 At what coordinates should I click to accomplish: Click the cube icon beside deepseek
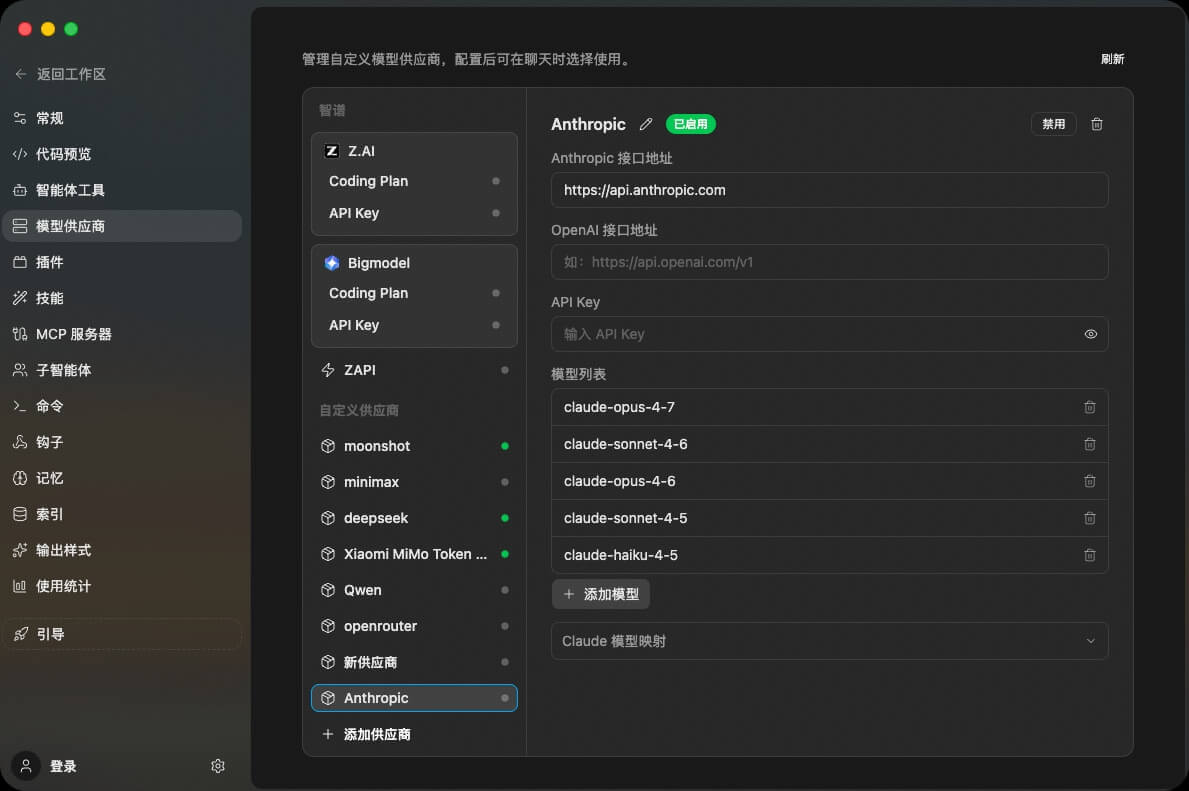point(328,518)
